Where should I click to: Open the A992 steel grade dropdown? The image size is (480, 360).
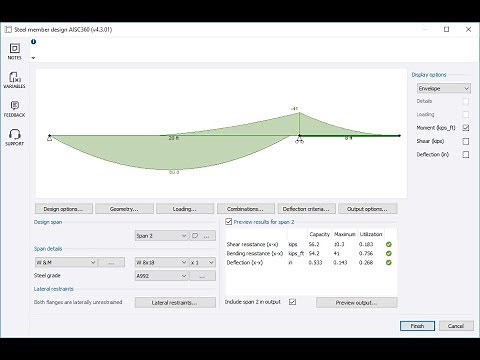(161, 276)
